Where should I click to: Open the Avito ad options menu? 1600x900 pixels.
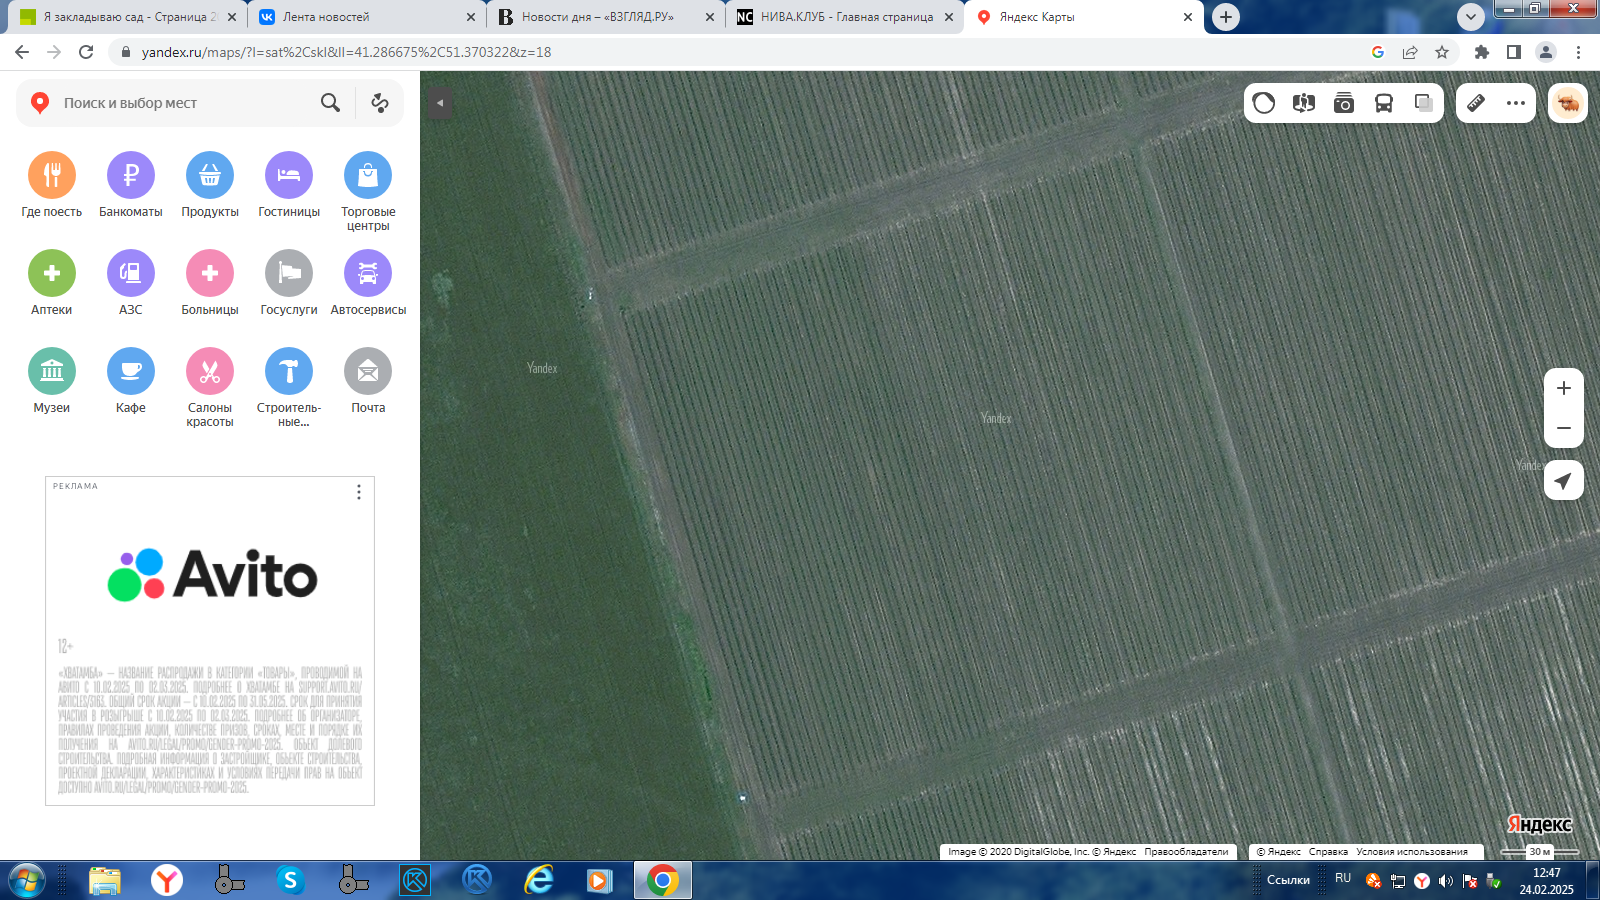tap(359, 492)
